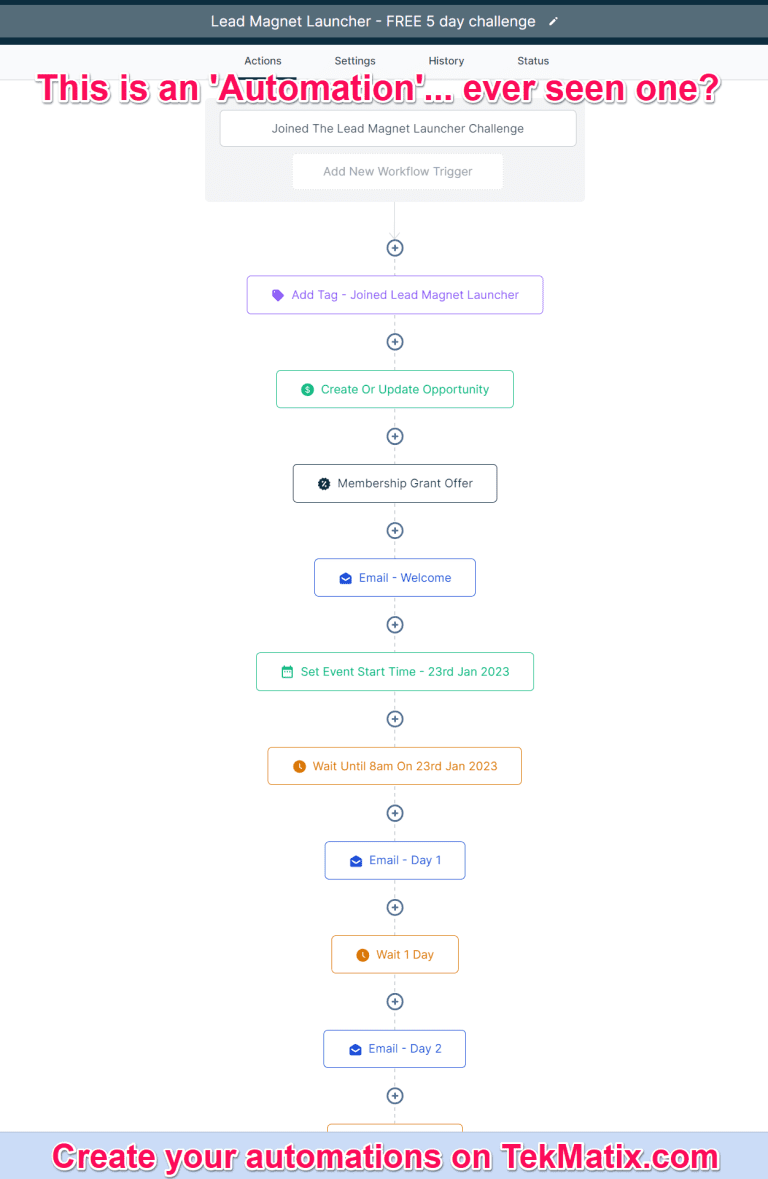The image size is (768, 1179).
Task: Click plus icon below Email - Welcome step
Action: 395,625
